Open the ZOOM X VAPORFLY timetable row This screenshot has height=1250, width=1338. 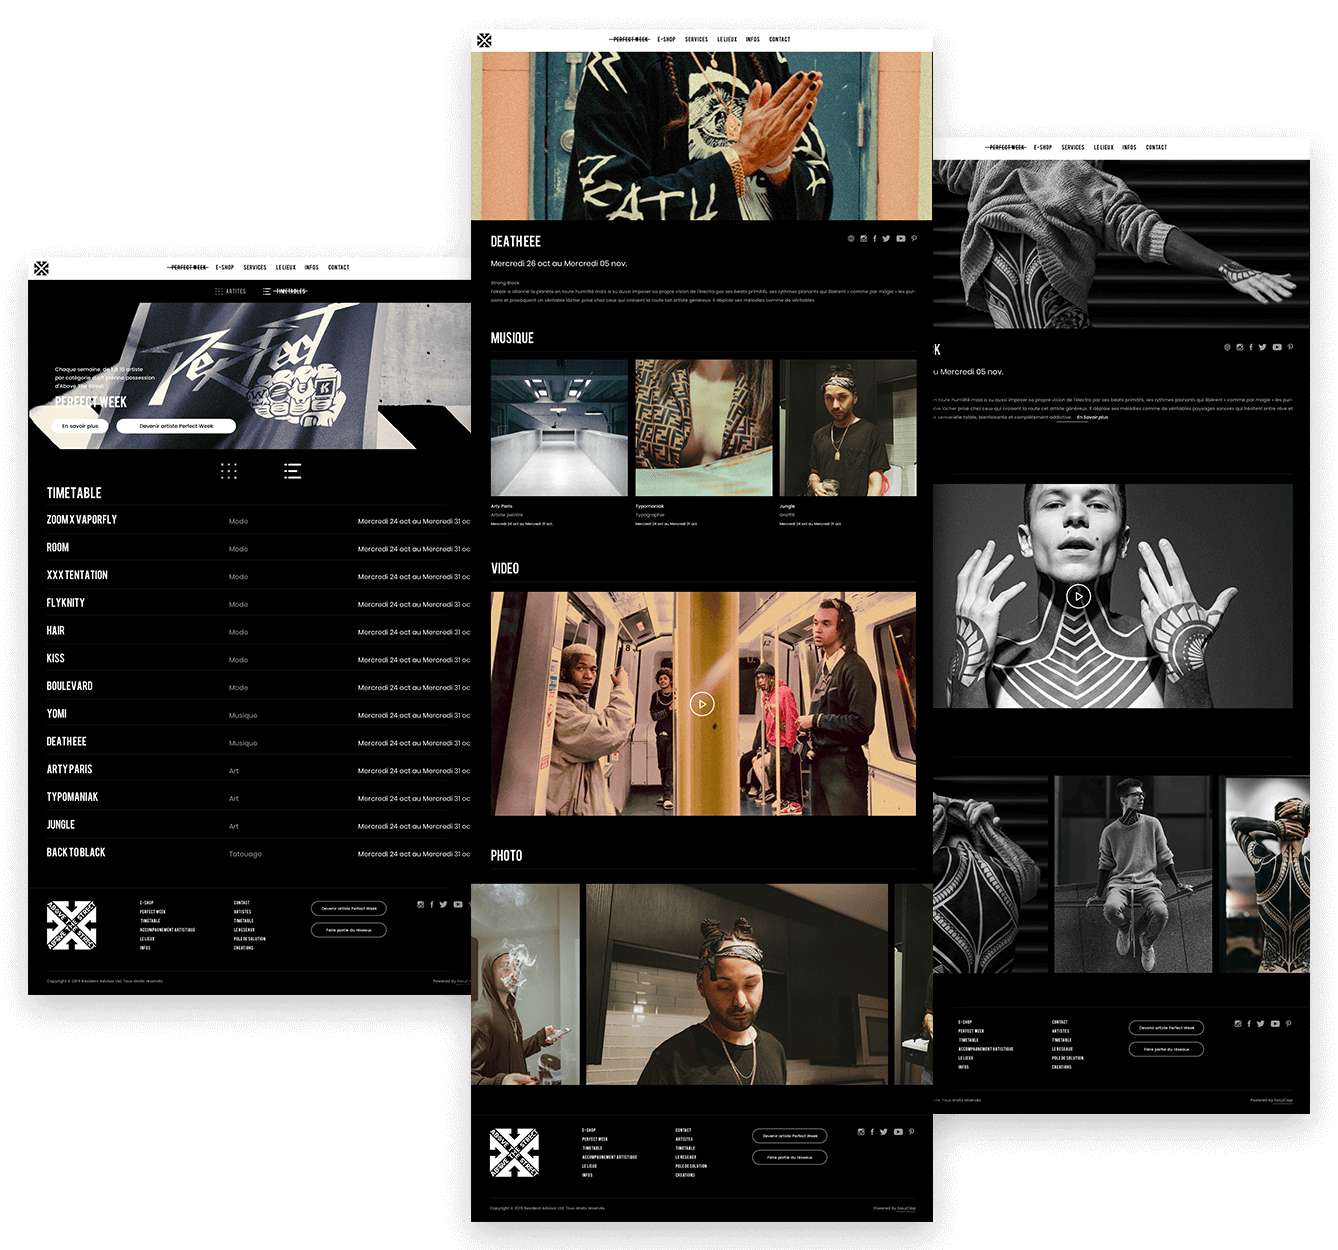[x=82, y=520]
